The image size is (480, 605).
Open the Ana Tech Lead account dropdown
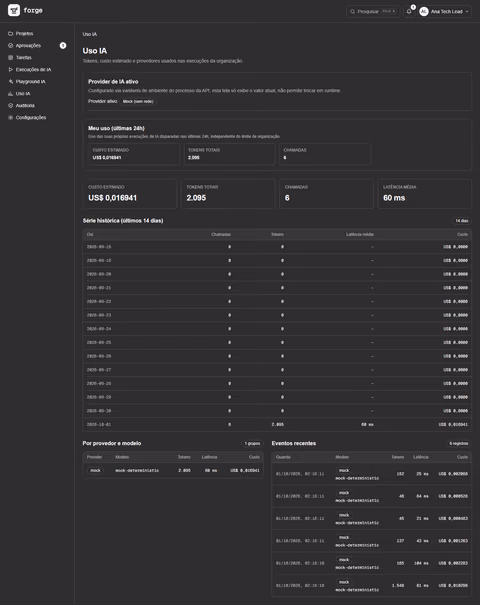point(445,12)
